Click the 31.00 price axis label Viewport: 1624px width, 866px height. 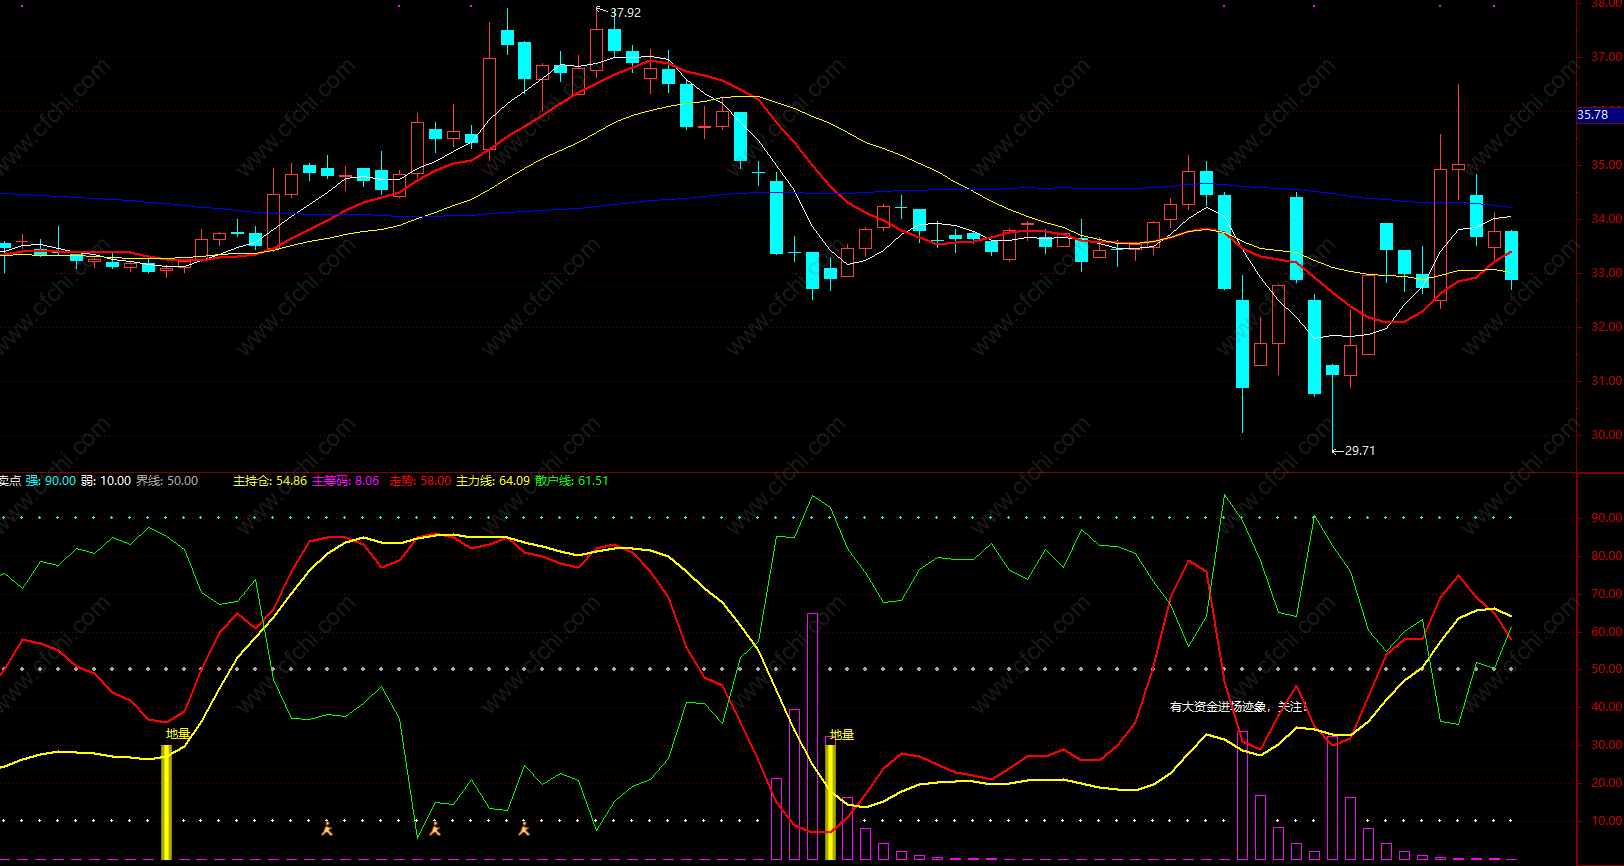point(1606,382)
